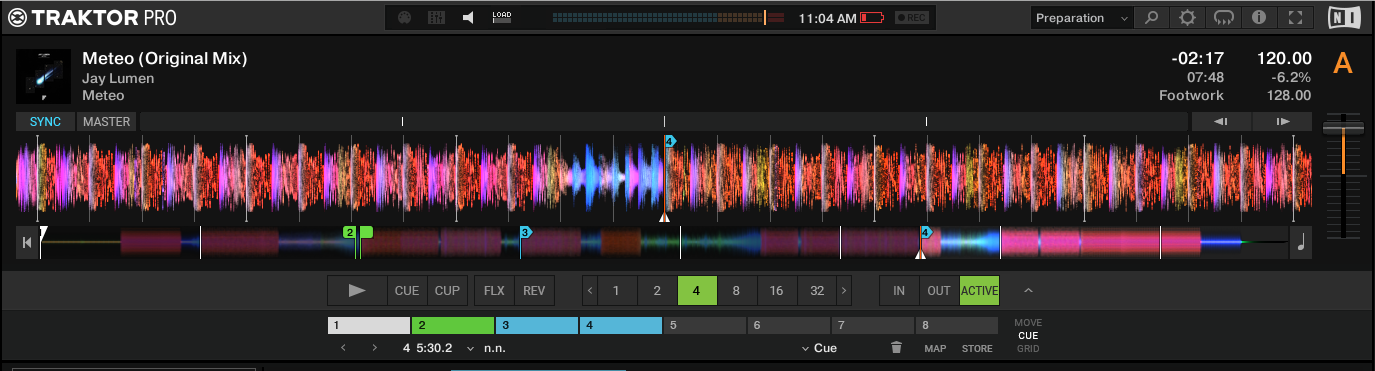The image size is (1375, 371).
Task: Click the CPU LOAD meter
Action: [502, 18]
